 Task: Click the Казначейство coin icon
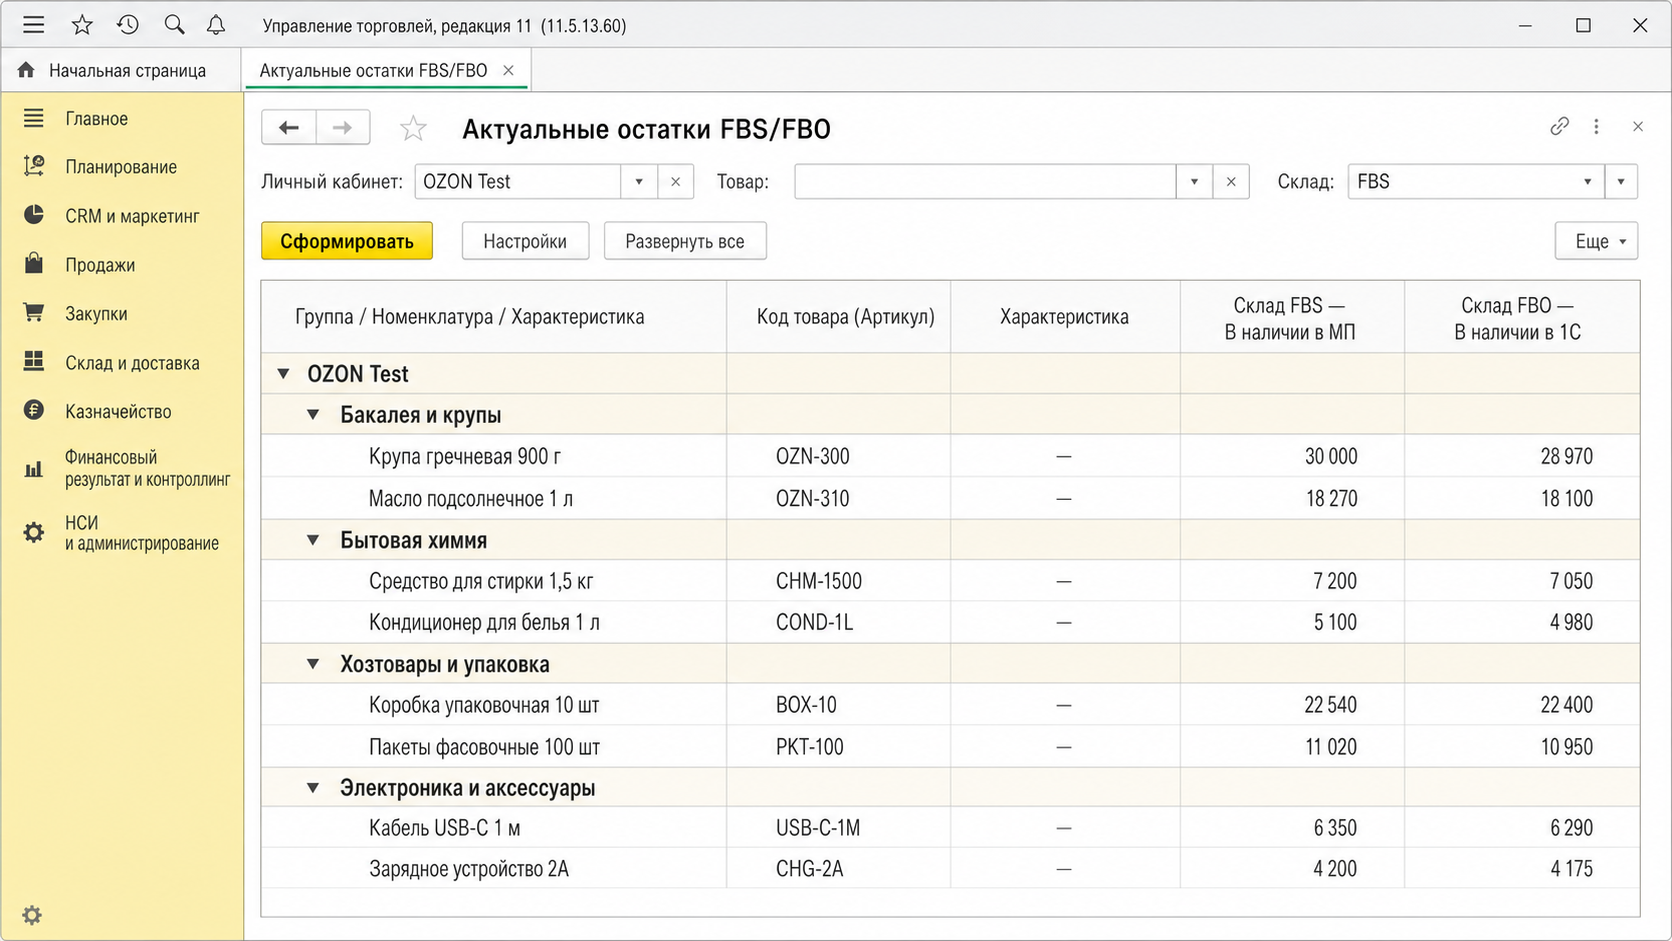pyautogui.click(x=34, y=410)
